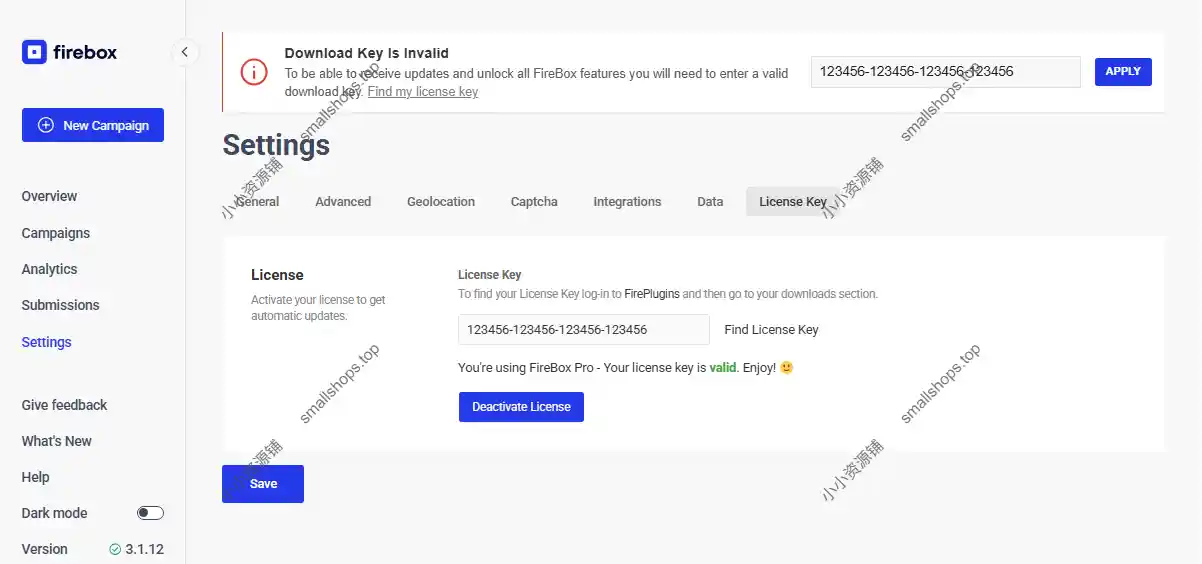1202x564 pixels.
Task: Open Analytics from sidebar
Action: 49,269
